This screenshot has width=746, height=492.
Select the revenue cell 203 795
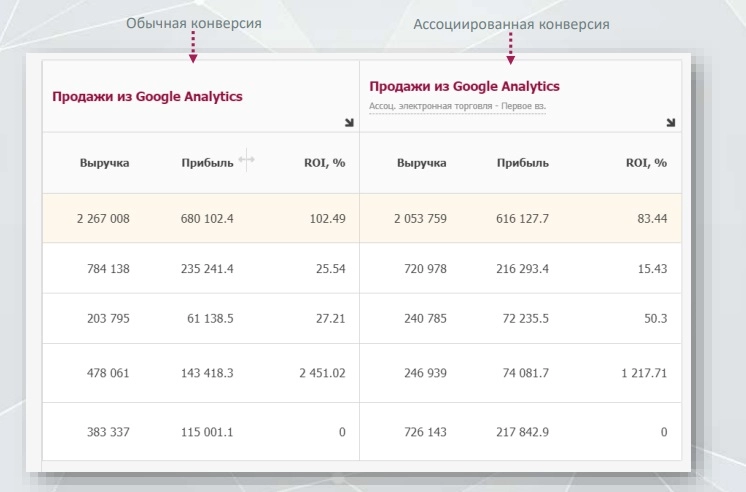tap(108, 318)
